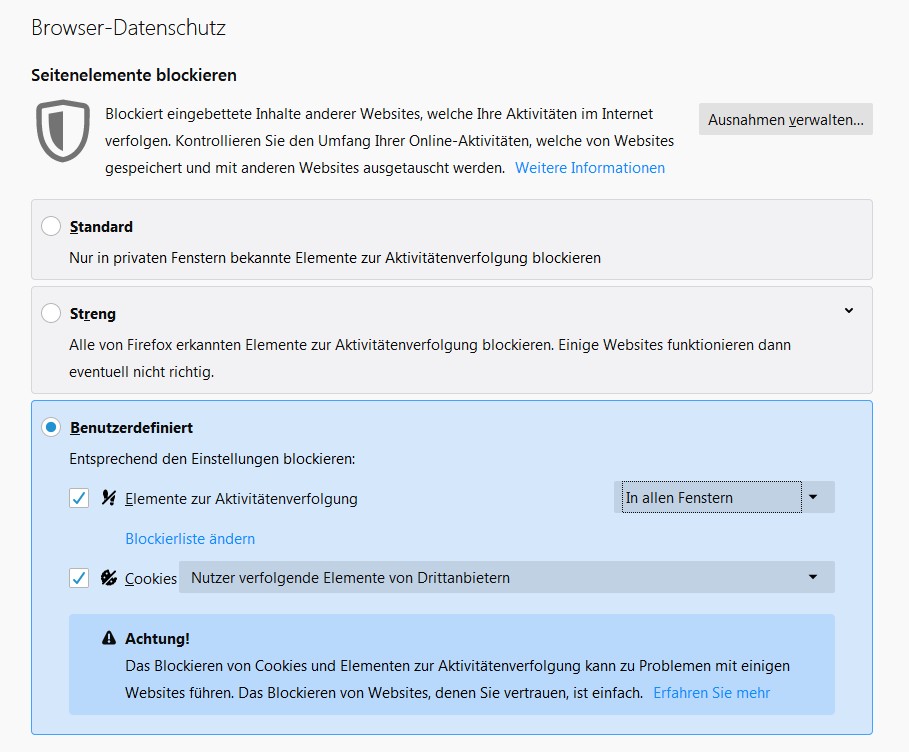This screenshot has height=752, width=909.
Task: Click Blockierliste ändern link
Action: point(190,539)
